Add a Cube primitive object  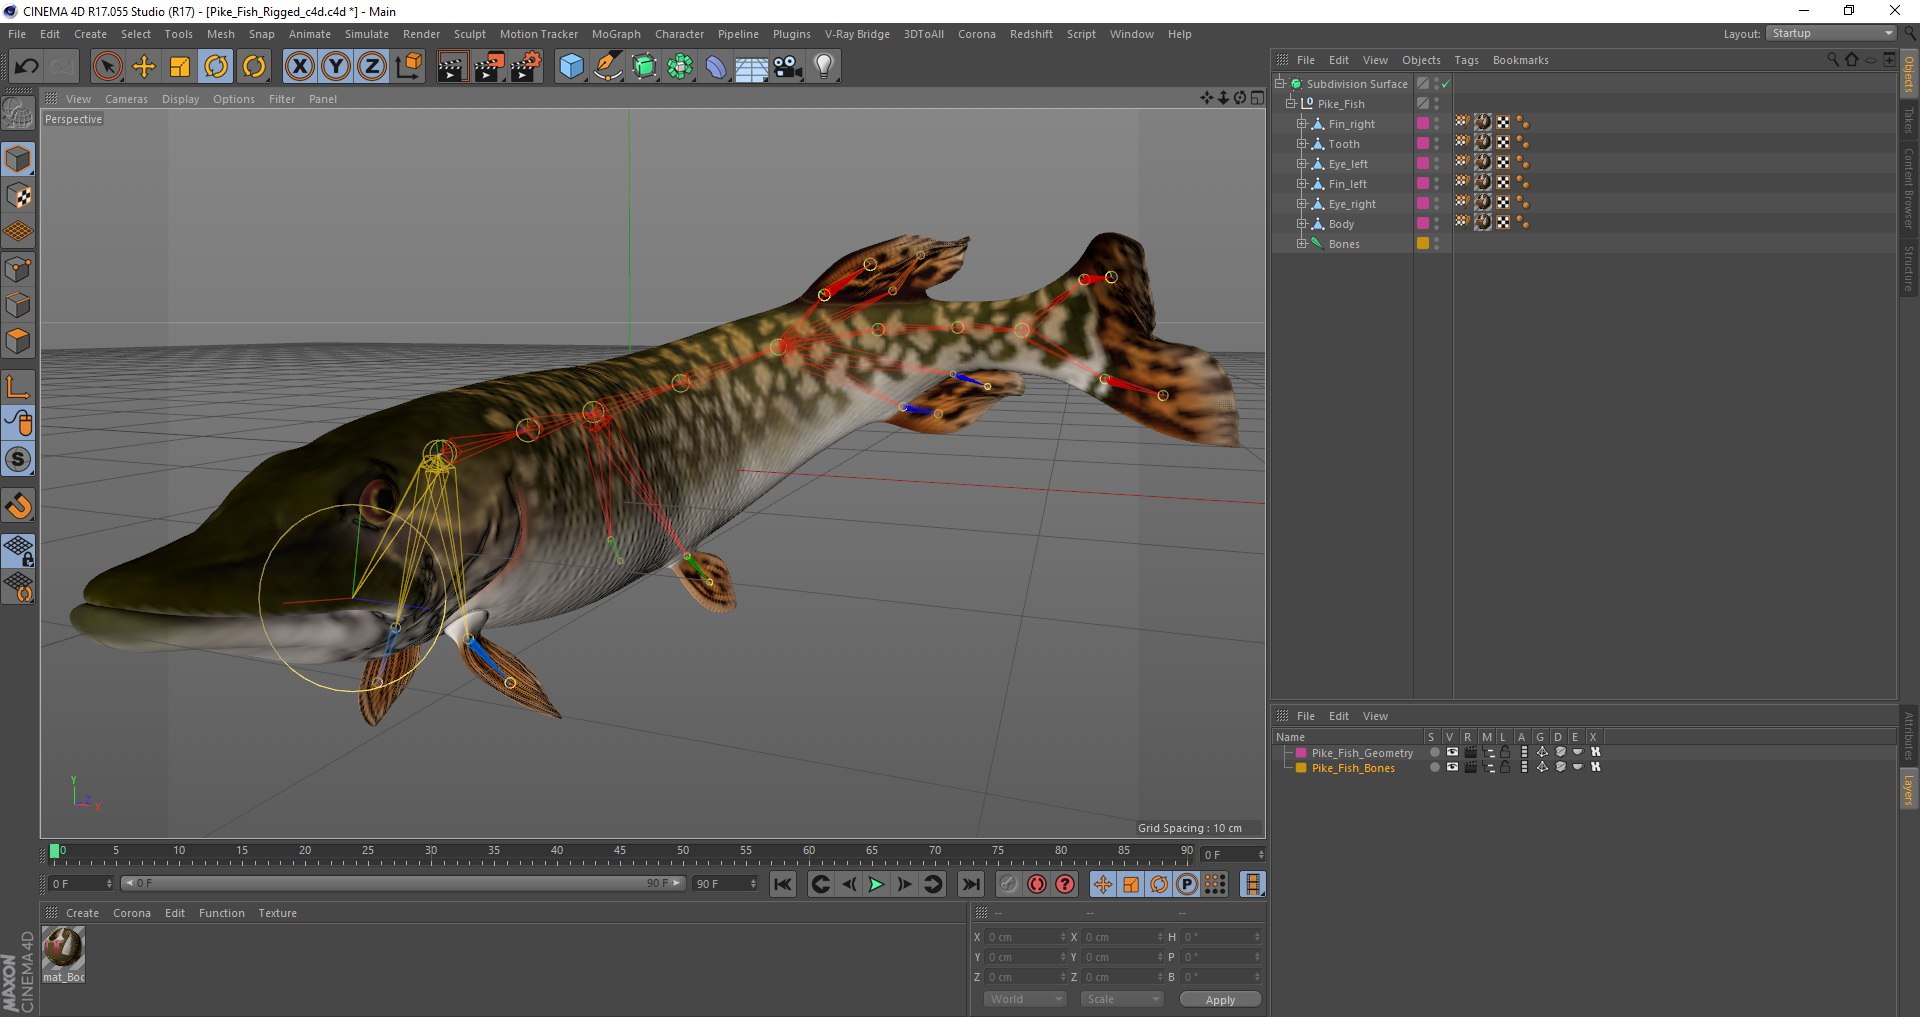point(571,67)
